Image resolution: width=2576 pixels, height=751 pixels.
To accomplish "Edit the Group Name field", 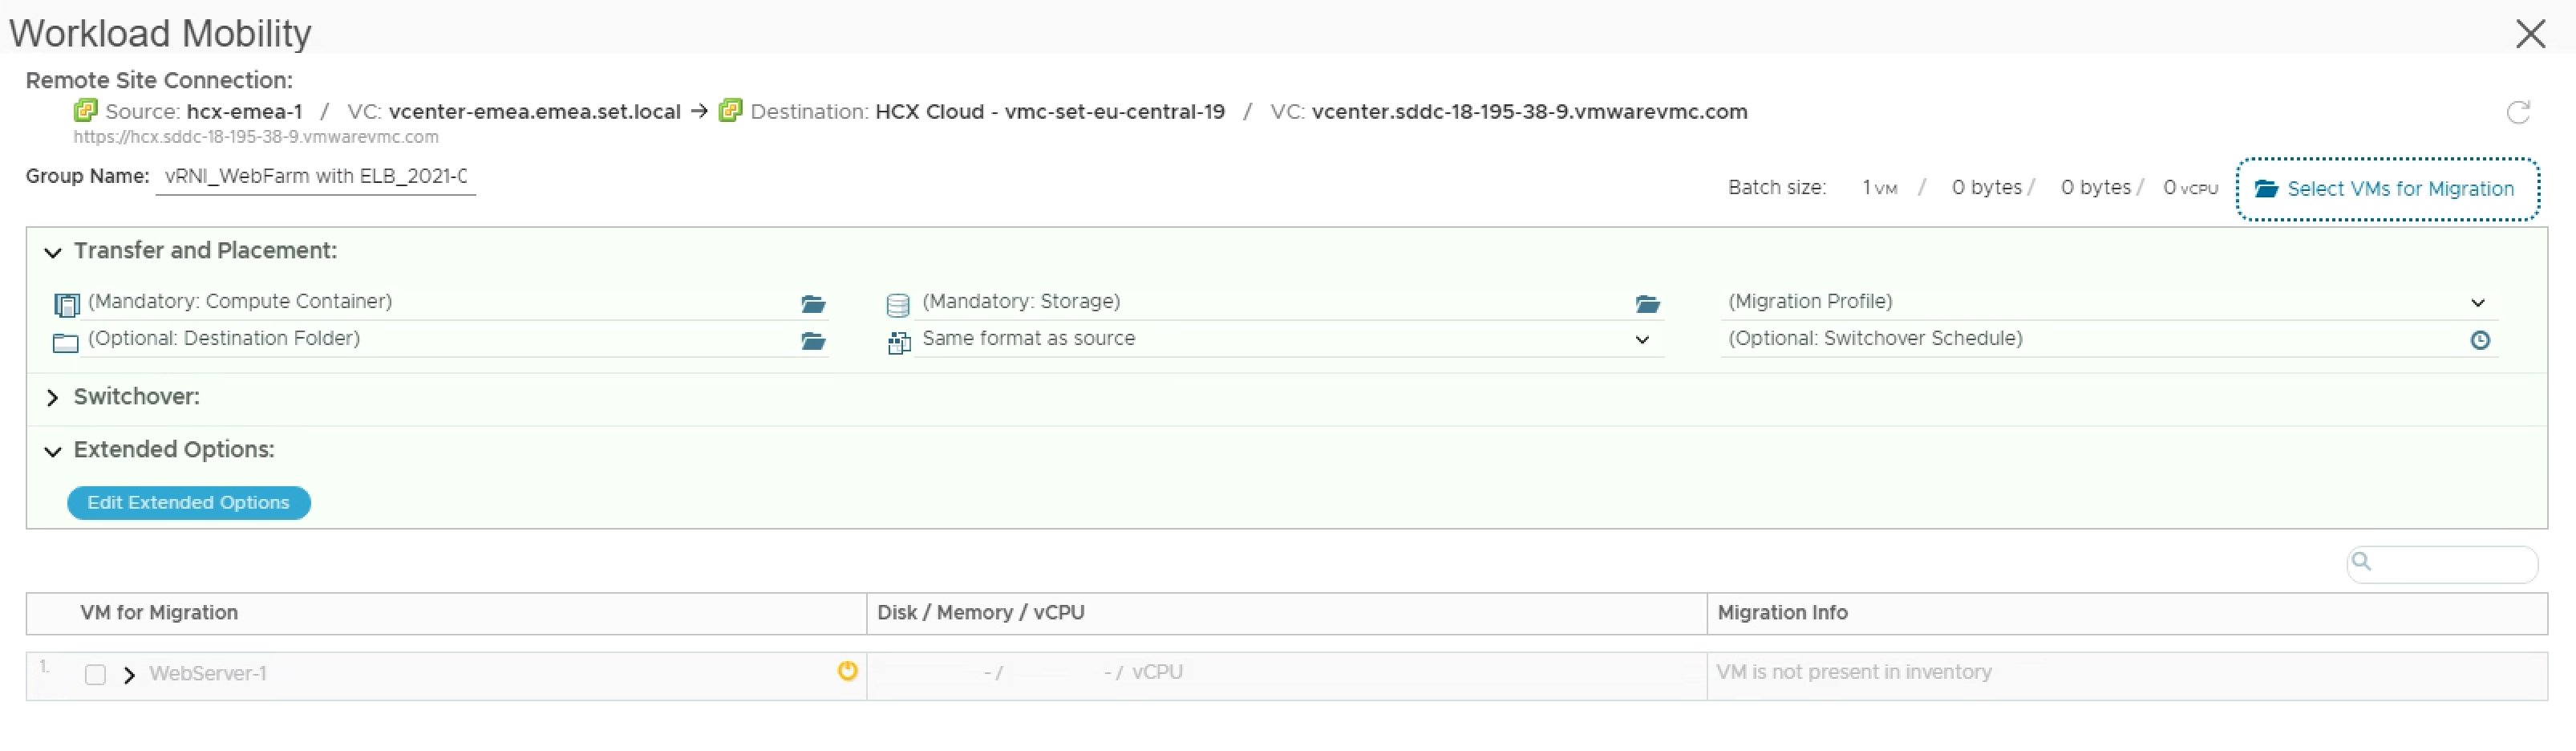I will pos(316,176).
